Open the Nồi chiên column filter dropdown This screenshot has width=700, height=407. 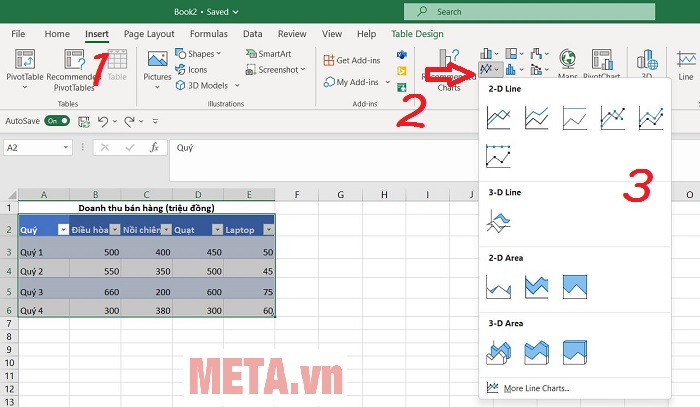[x=166, y=230]
